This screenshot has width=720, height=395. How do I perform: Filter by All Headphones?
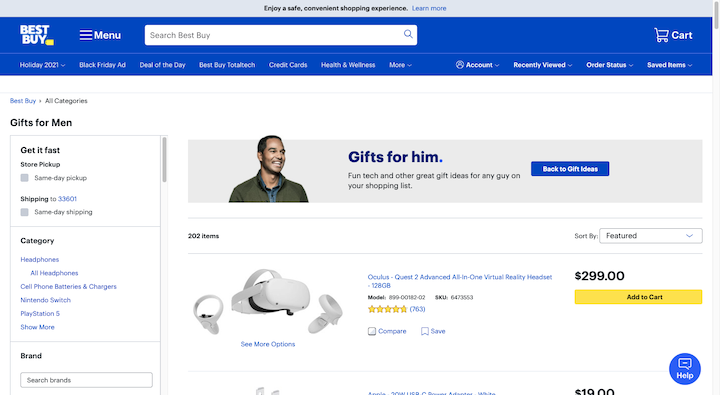[x=54, y=273]
